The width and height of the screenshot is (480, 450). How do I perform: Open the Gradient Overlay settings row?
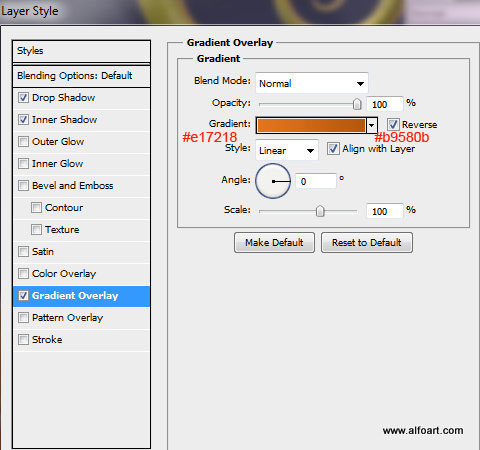click(81, 296)
